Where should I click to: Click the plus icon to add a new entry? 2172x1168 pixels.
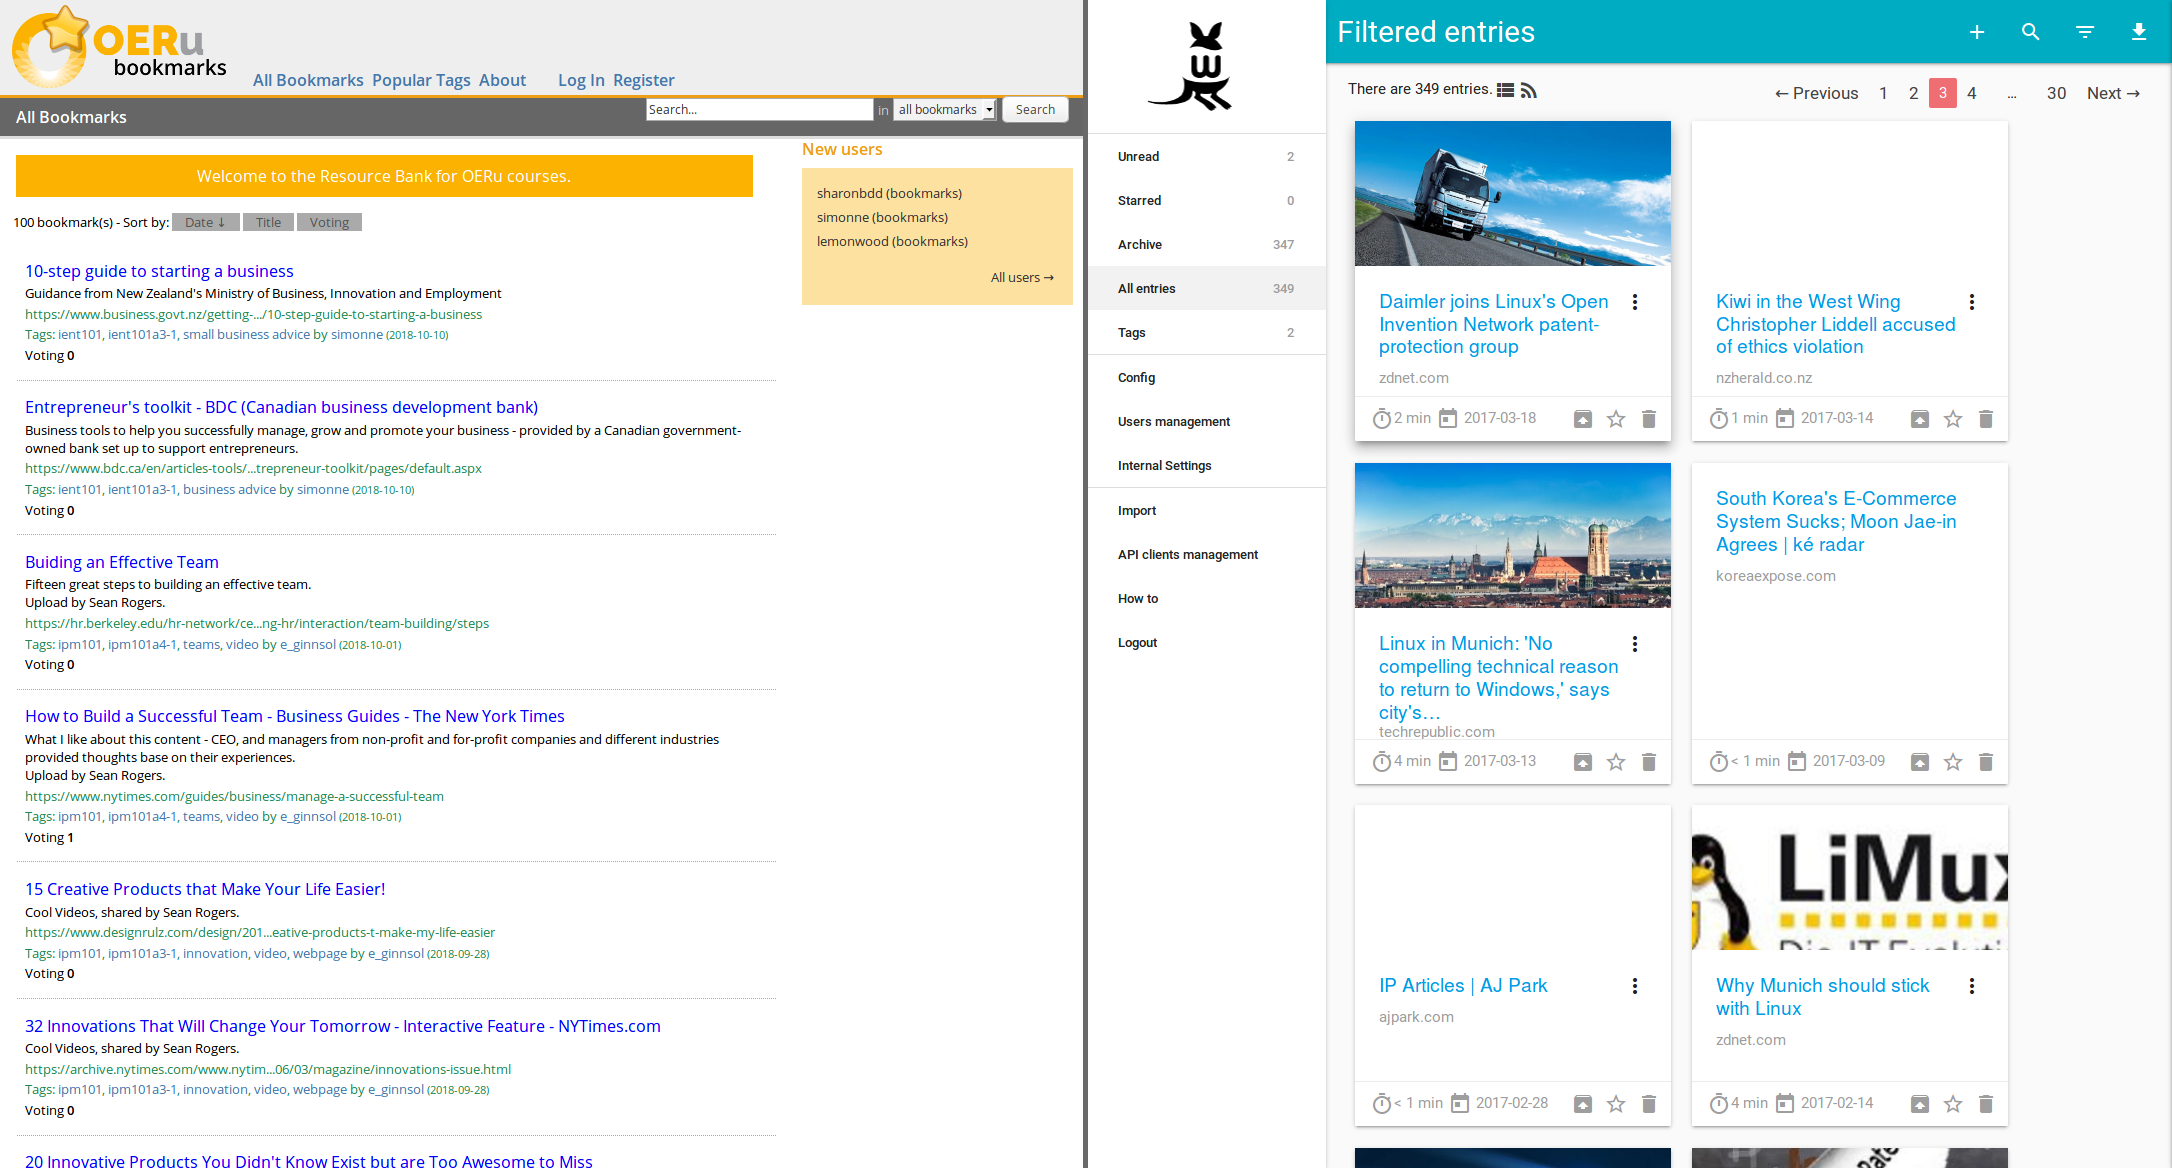(1977, 32)
